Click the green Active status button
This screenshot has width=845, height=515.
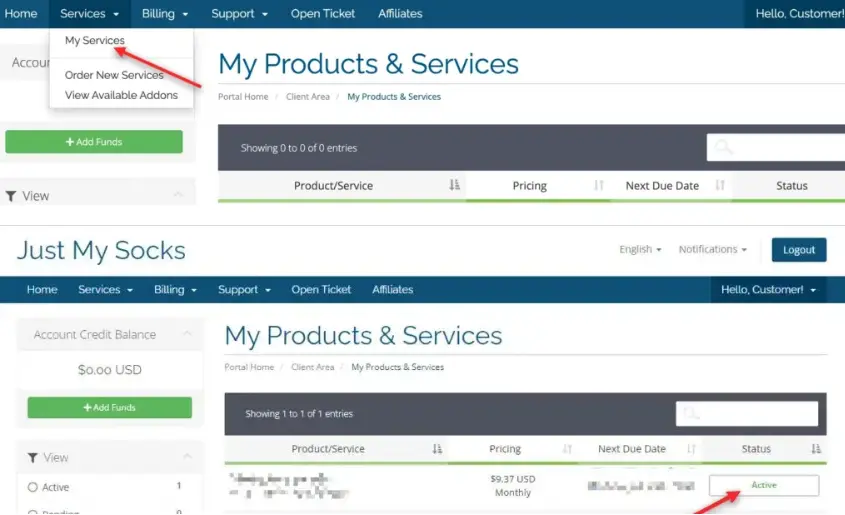point(764,485)
